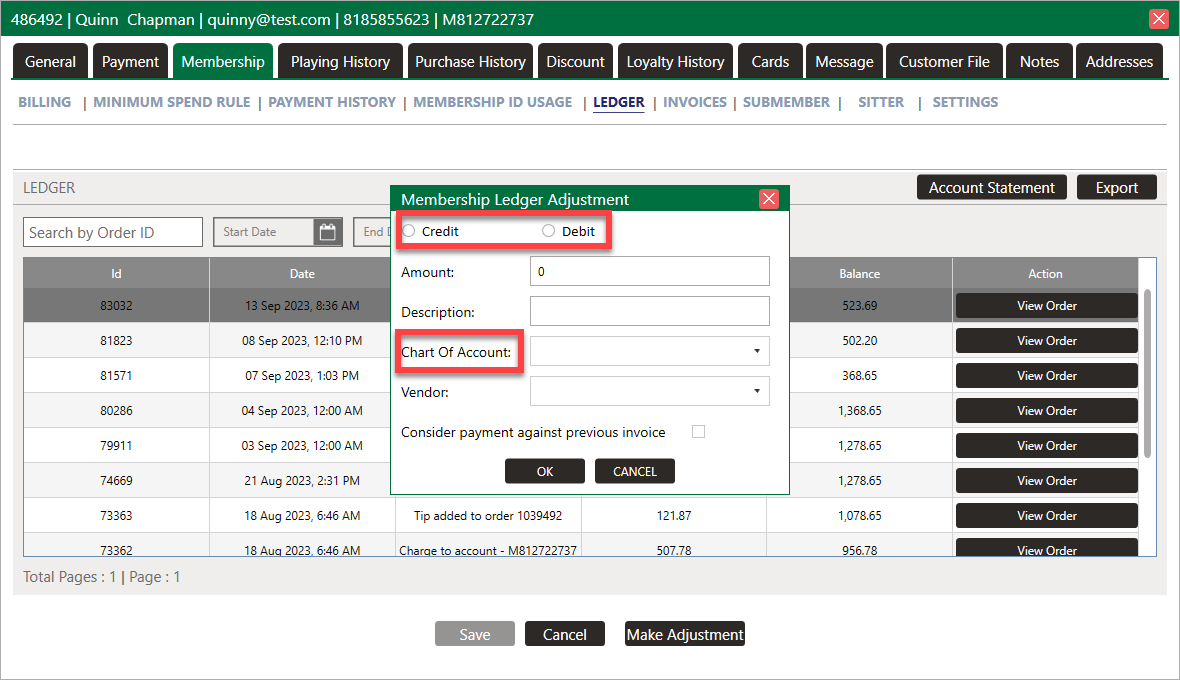1180x680 pixels.
Task: View Order for ledger entry 79911
Action: (x=1046, y=445)
